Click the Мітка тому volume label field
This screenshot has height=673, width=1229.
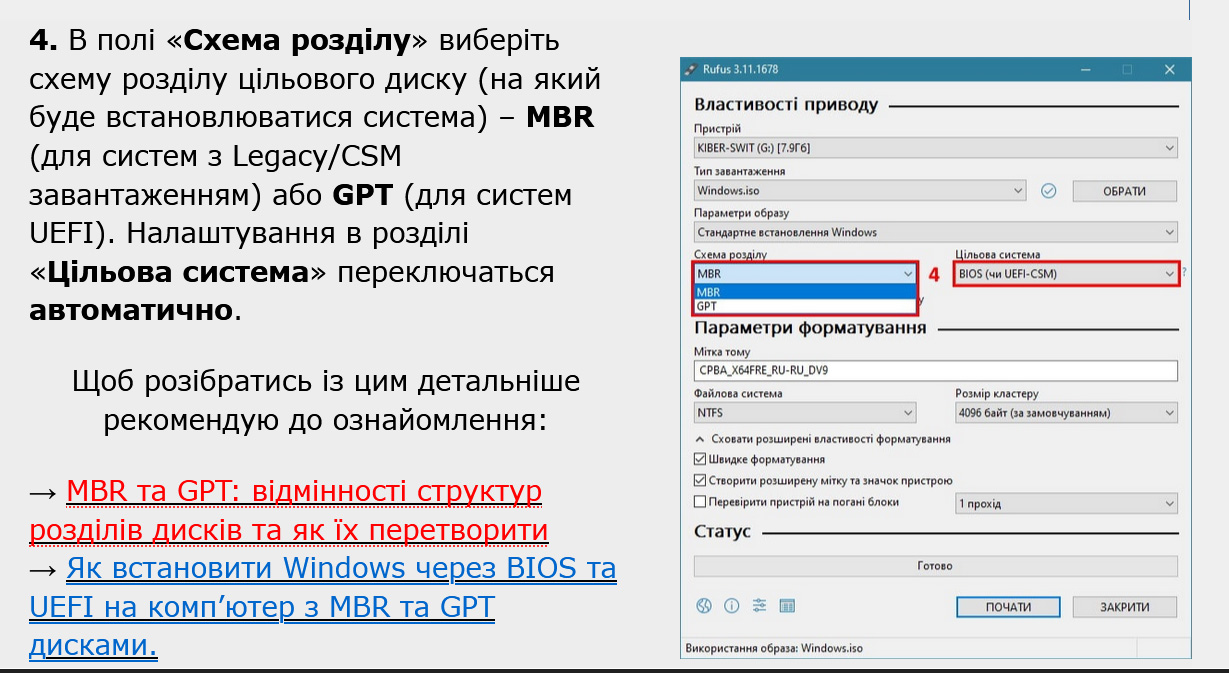coord(935,370)
